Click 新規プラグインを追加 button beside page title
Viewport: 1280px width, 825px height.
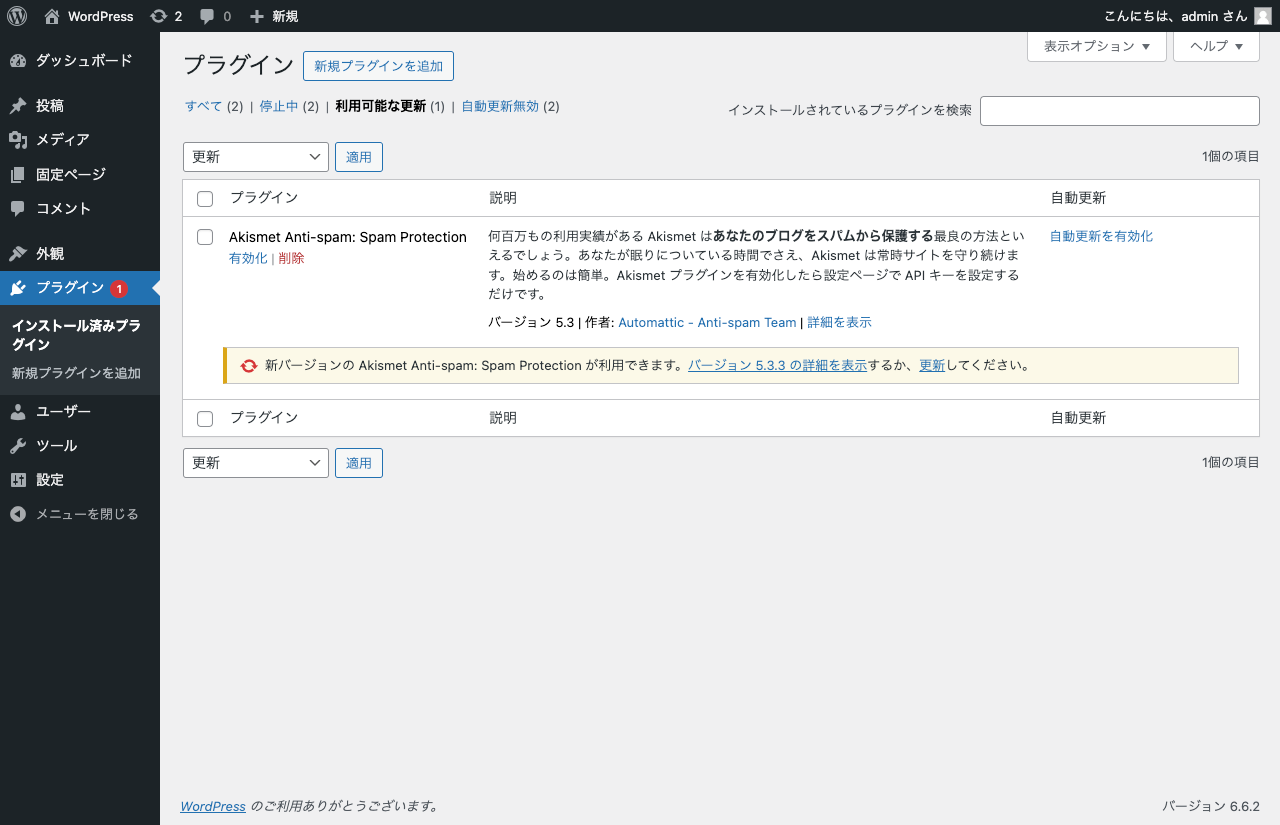point(378,66)
